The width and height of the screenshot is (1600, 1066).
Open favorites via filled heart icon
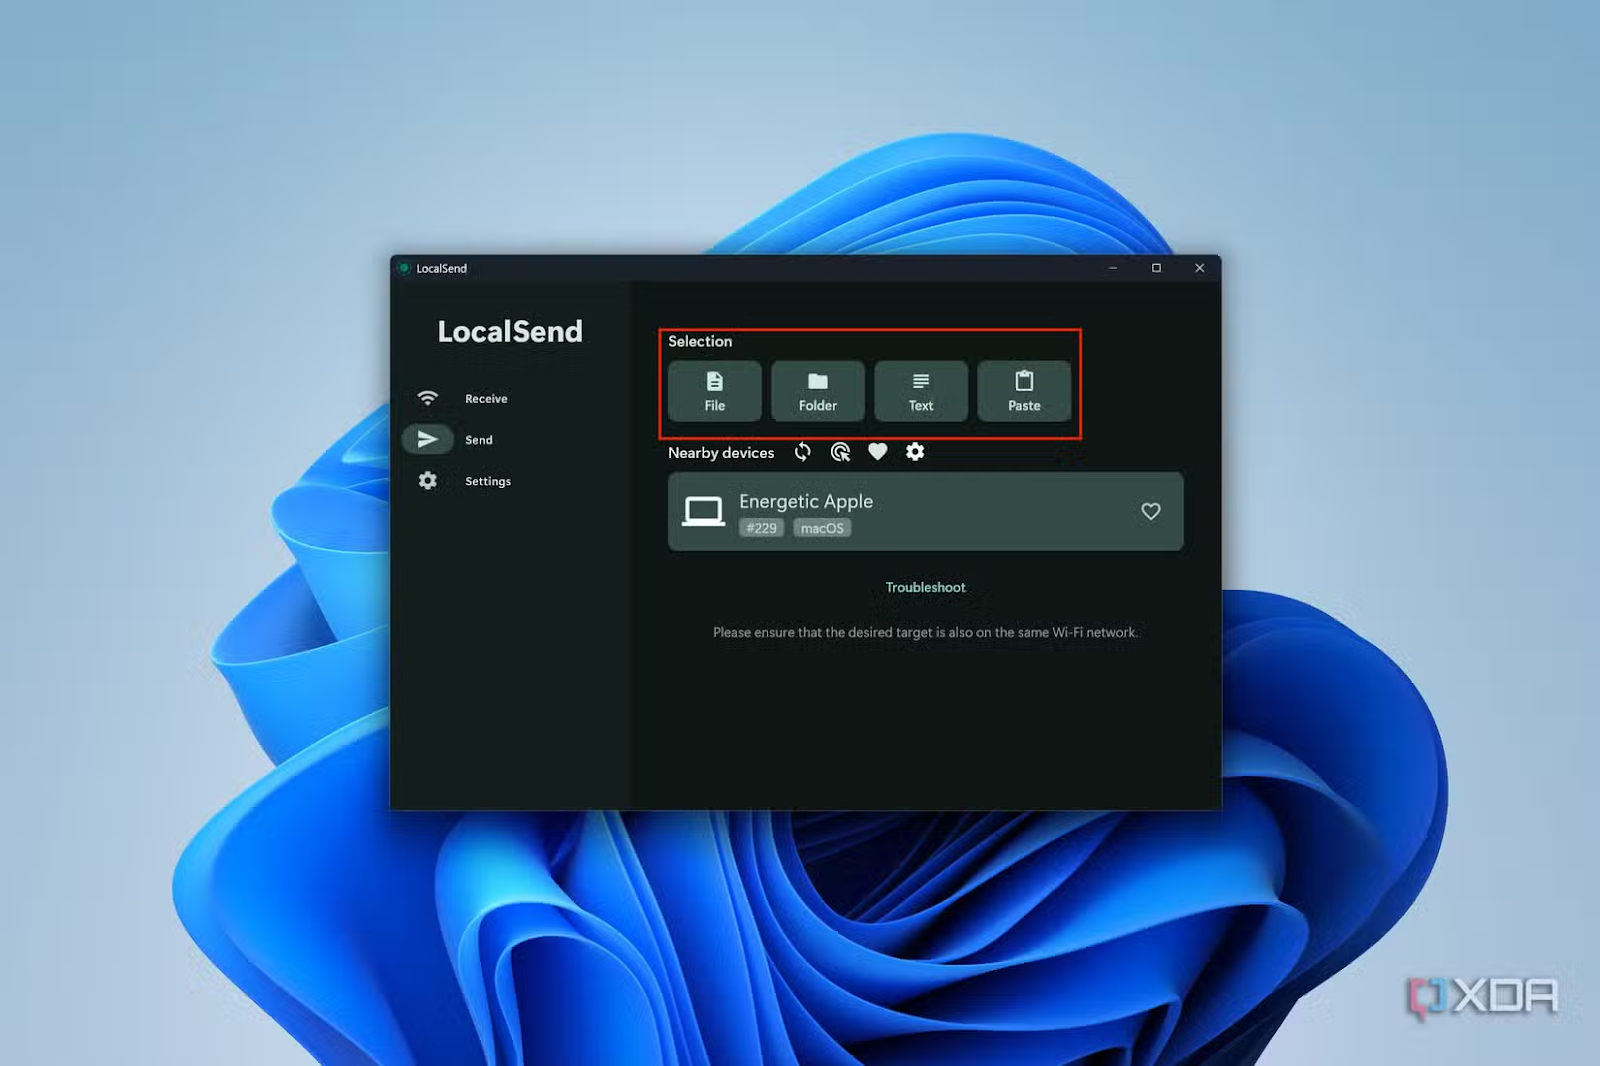pos(877,452)
